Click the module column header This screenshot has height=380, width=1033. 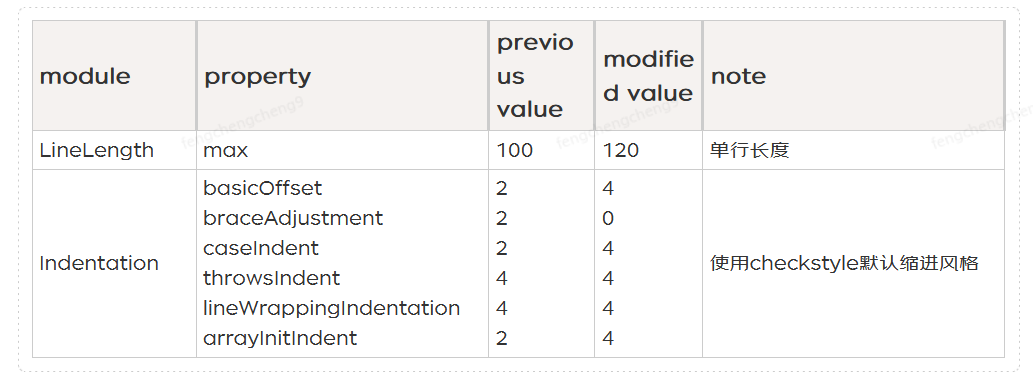point(115,76)
